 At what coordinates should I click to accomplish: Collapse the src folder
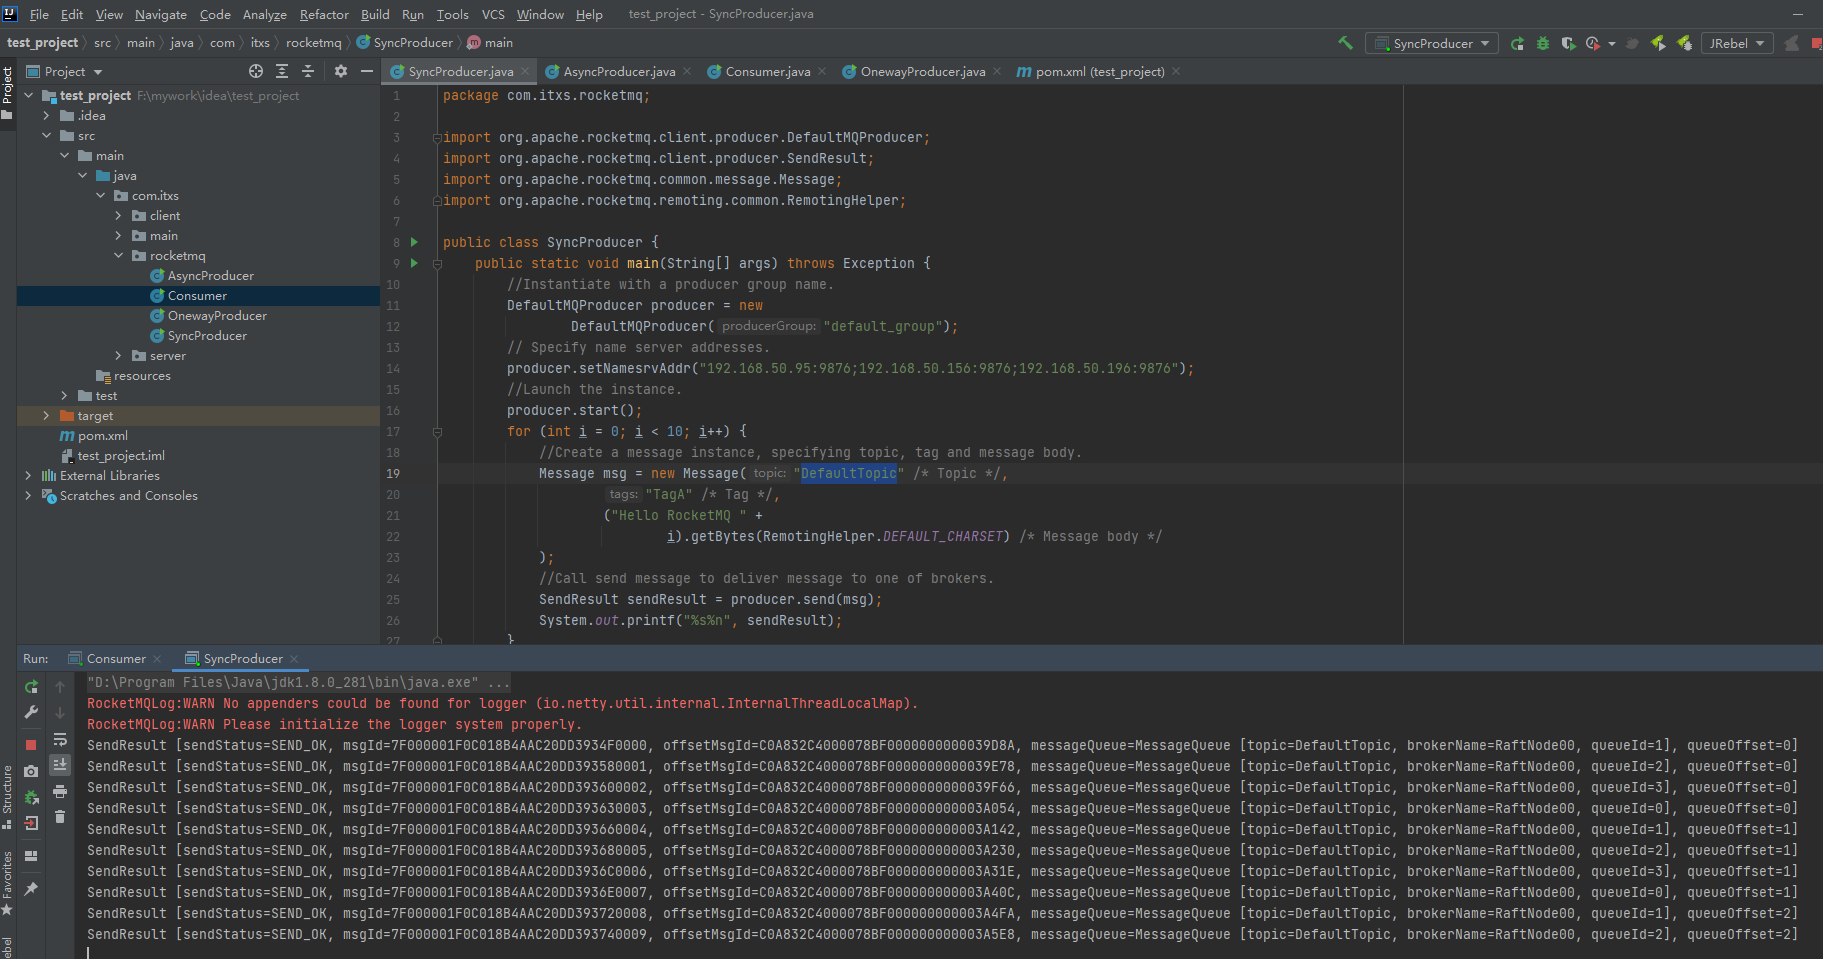click(46, 136)
